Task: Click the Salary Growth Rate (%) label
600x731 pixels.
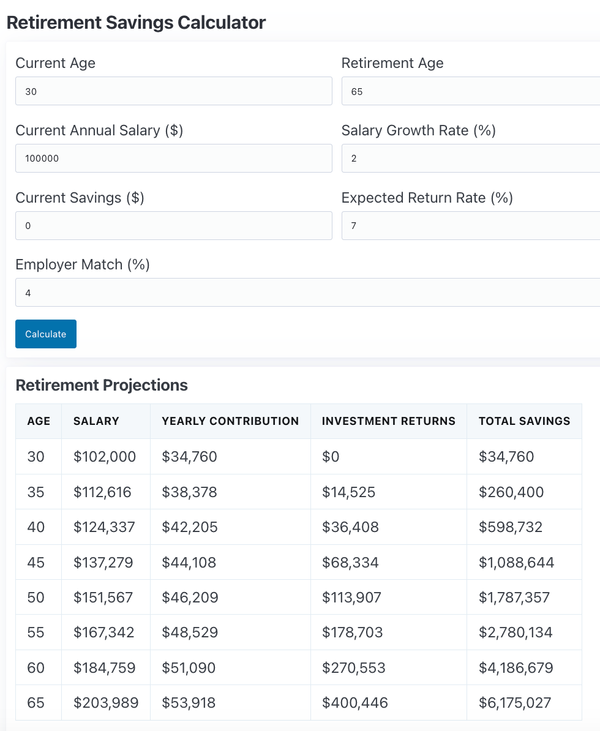Action: pyautogui.click(x=419, y=130)
